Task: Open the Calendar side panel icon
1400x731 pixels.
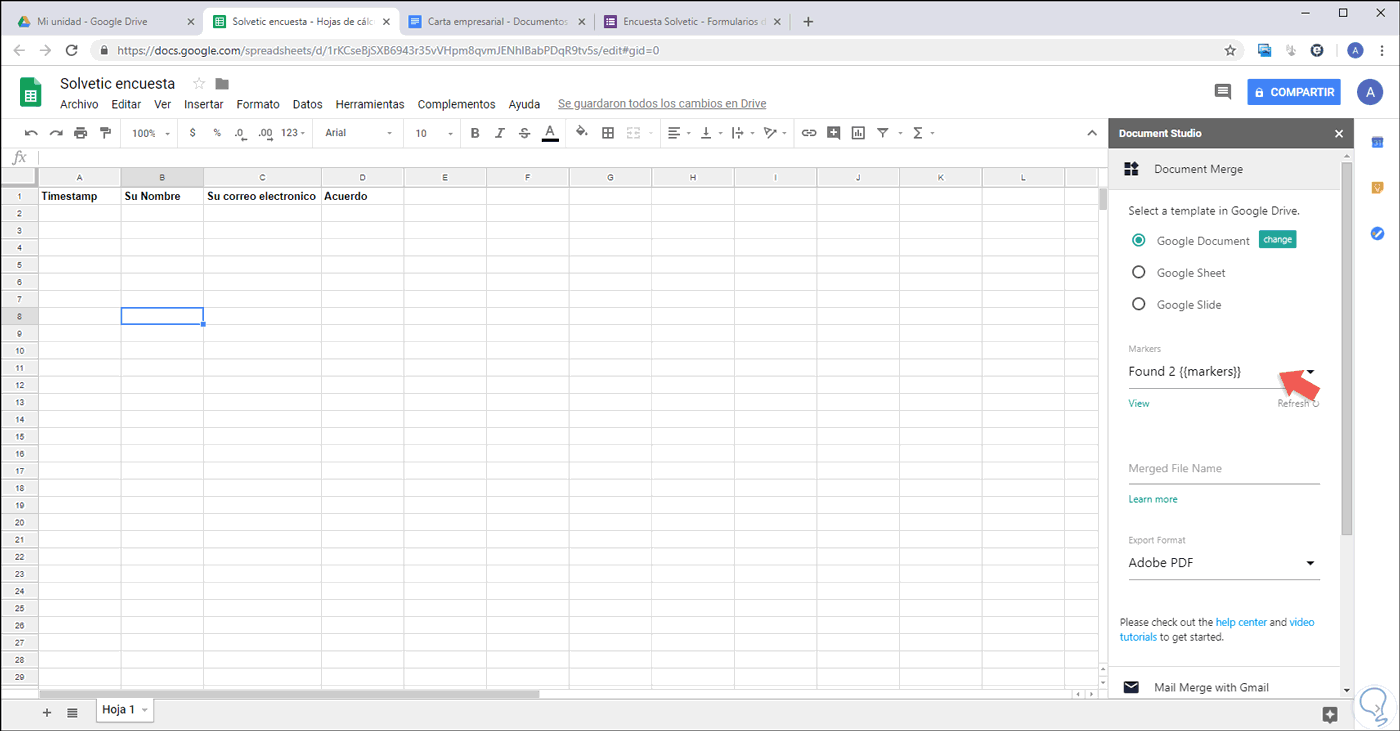Action: pos(1377,143)
